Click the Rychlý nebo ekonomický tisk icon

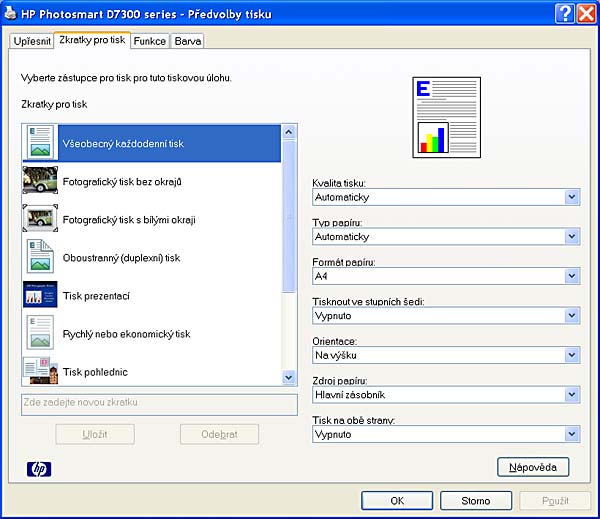click(x=40, y=333)
